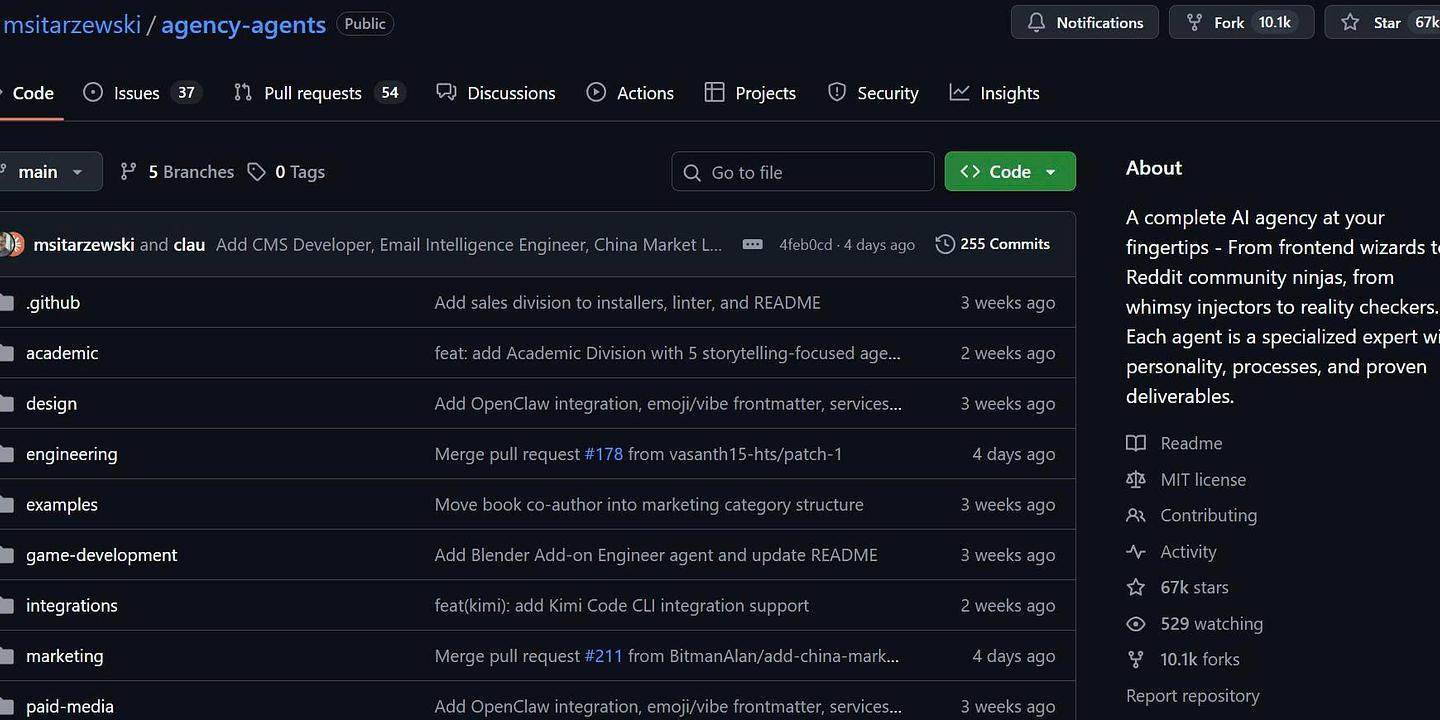Open the examples folder
This screenshot has height=720, width=1440.
point(62,504)
